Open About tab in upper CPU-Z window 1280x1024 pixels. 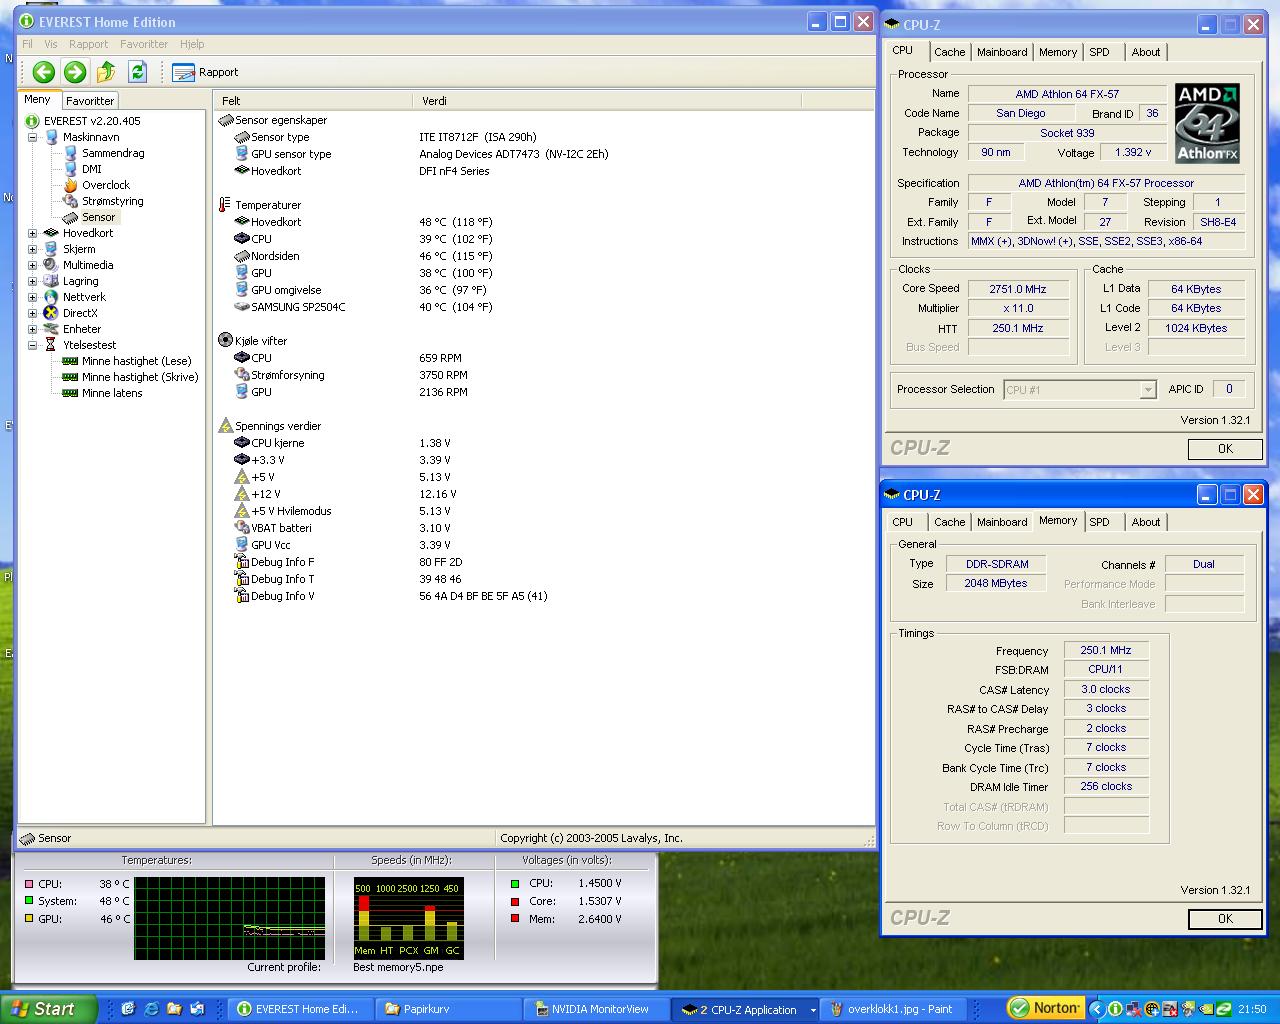pos(1146,52)
